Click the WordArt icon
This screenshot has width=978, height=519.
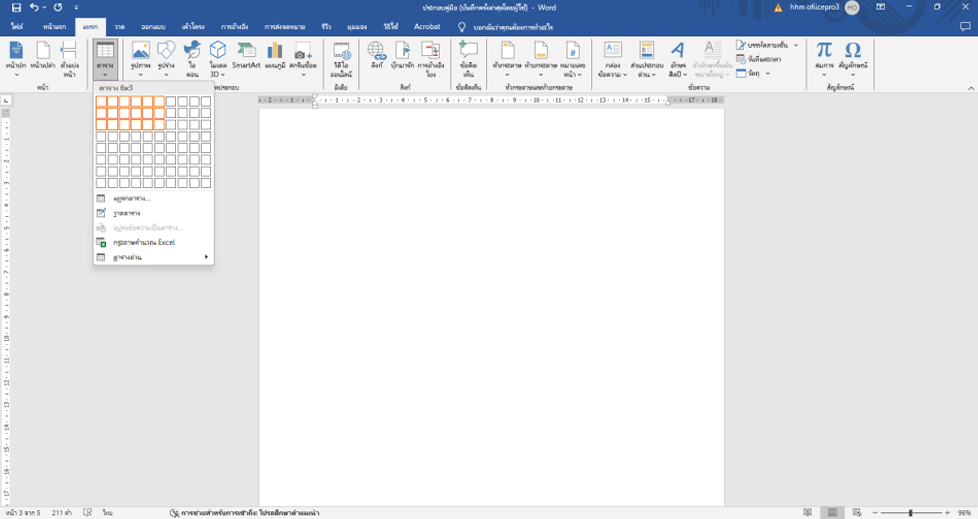(677, 56)
